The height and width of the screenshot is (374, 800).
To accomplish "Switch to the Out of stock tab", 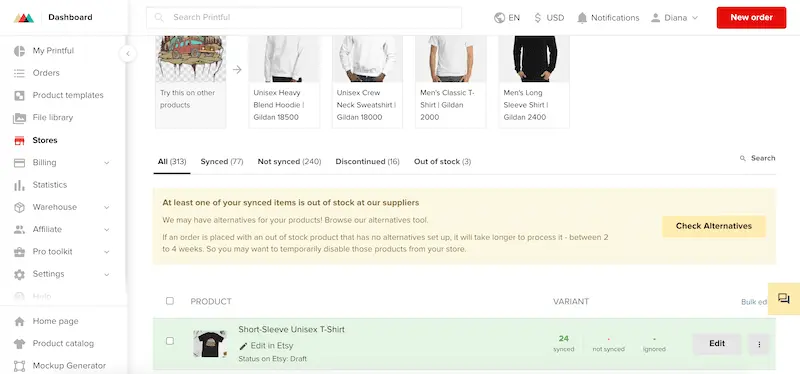I will pyautogui.click(x=442, y=161).
